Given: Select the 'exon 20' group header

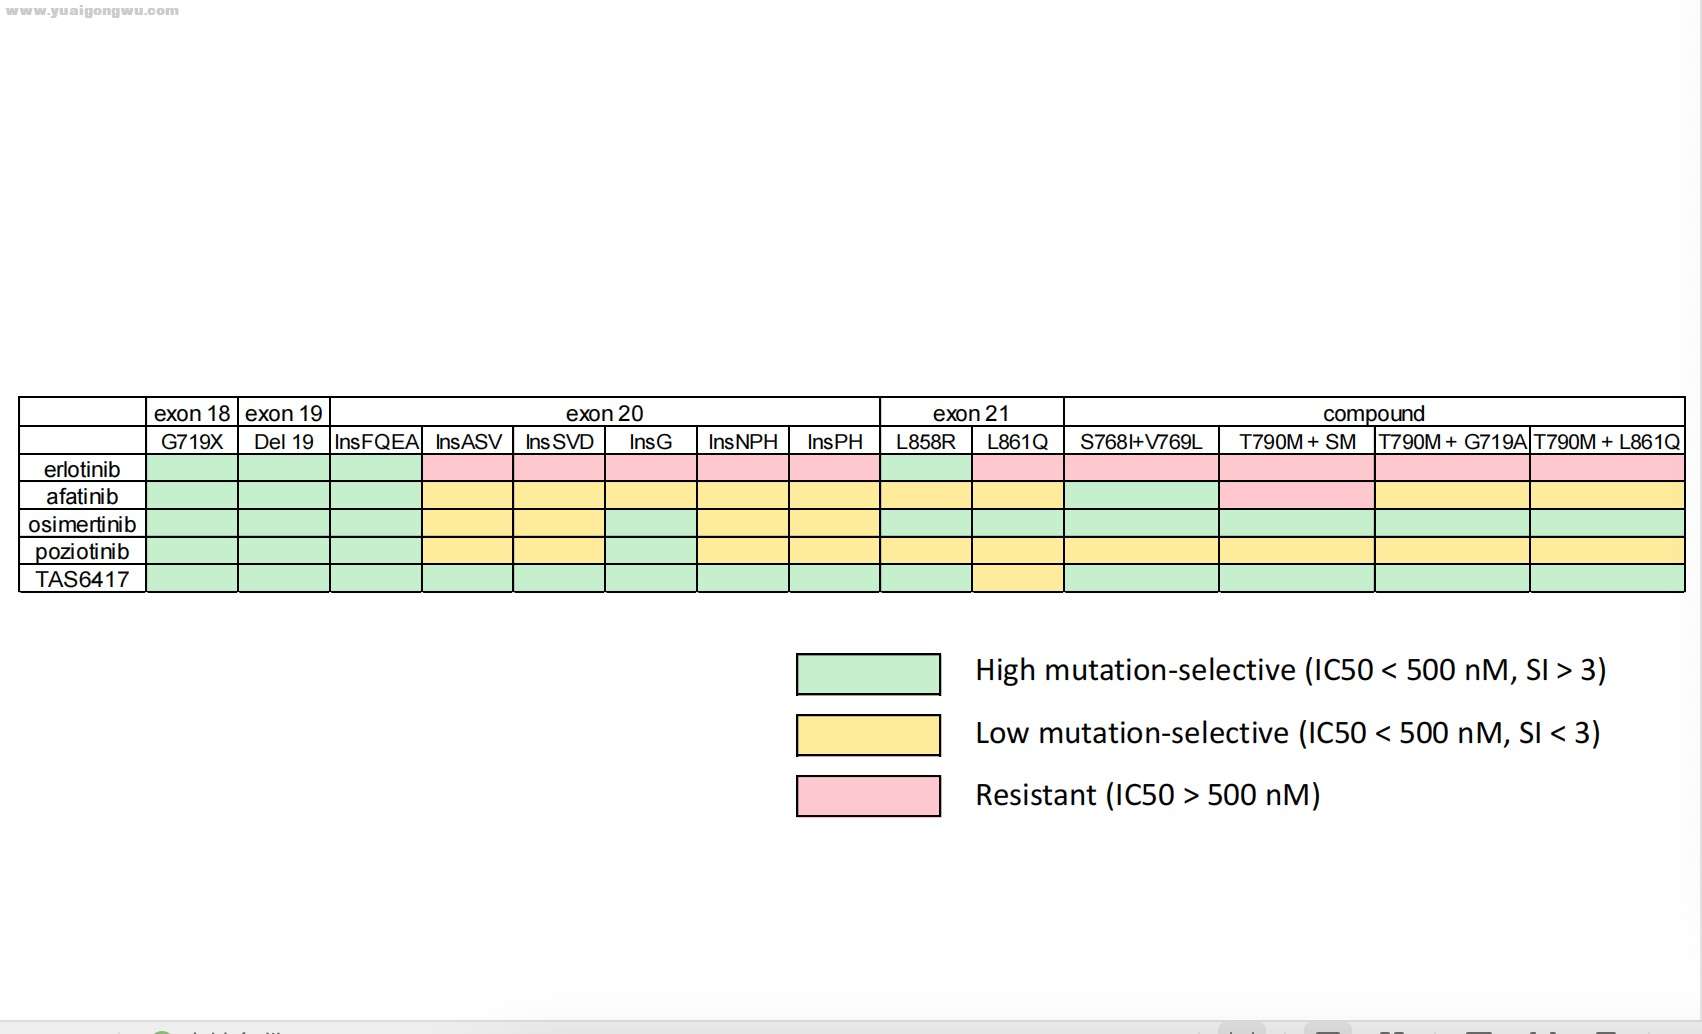Looking at the screenshot, I should (x=605, y=413).
